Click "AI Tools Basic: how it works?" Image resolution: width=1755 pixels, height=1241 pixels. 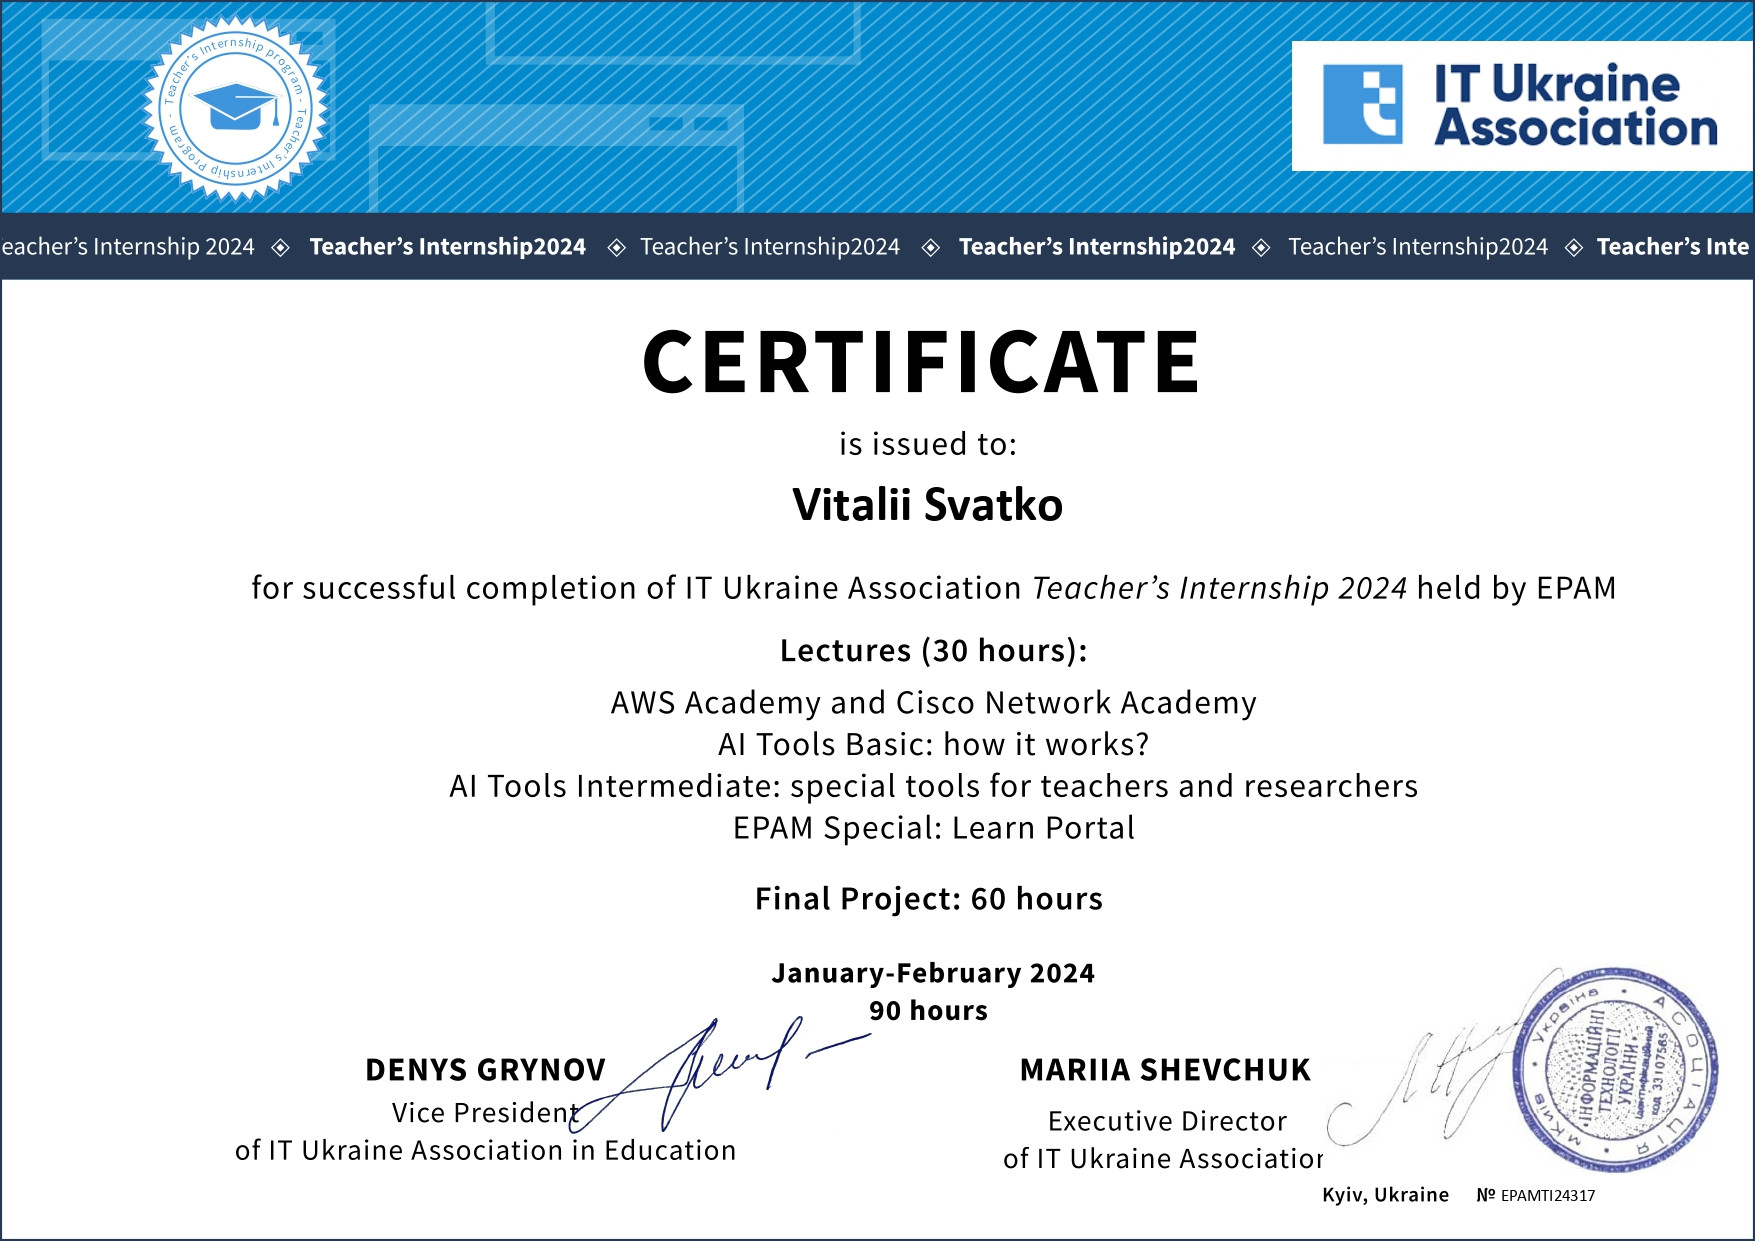click(933, 745)
